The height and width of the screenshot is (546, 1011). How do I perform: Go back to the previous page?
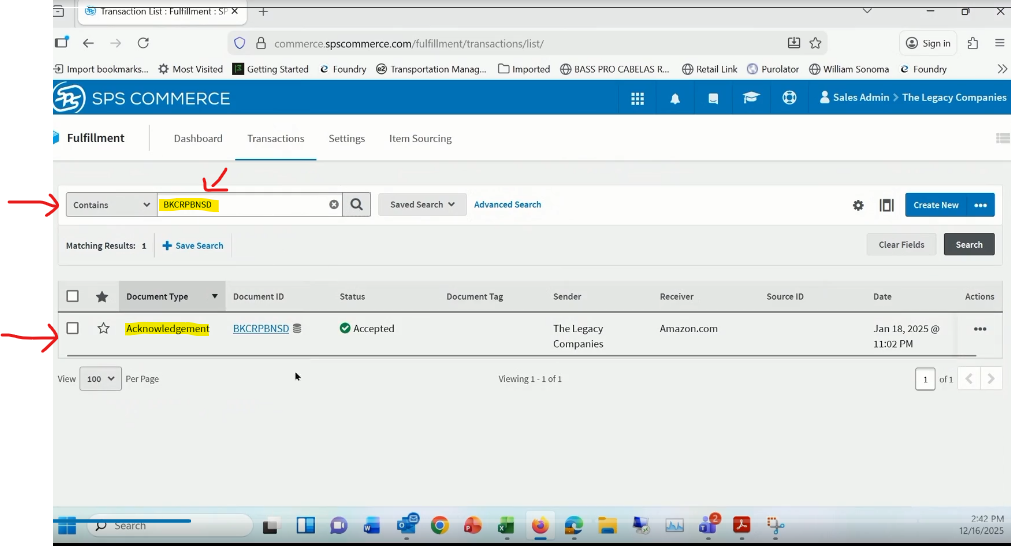coord(88,43)
